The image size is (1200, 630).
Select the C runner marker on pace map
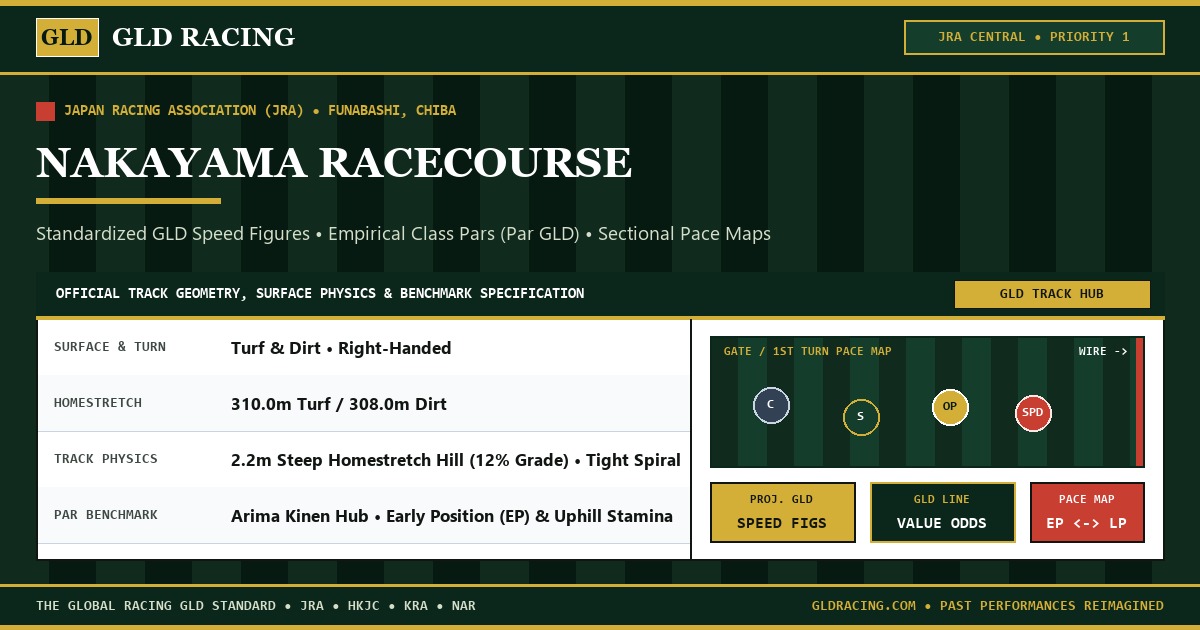pos(771,405)
